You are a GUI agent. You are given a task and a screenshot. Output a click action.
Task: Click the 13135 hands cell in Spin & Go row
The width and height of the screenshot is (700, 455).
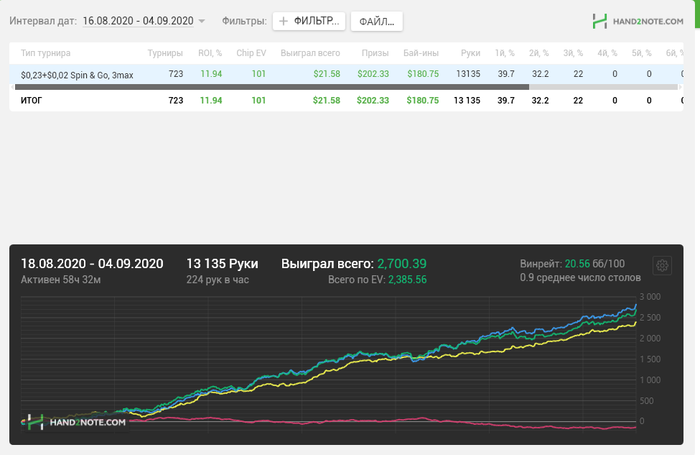click(468, 74)
